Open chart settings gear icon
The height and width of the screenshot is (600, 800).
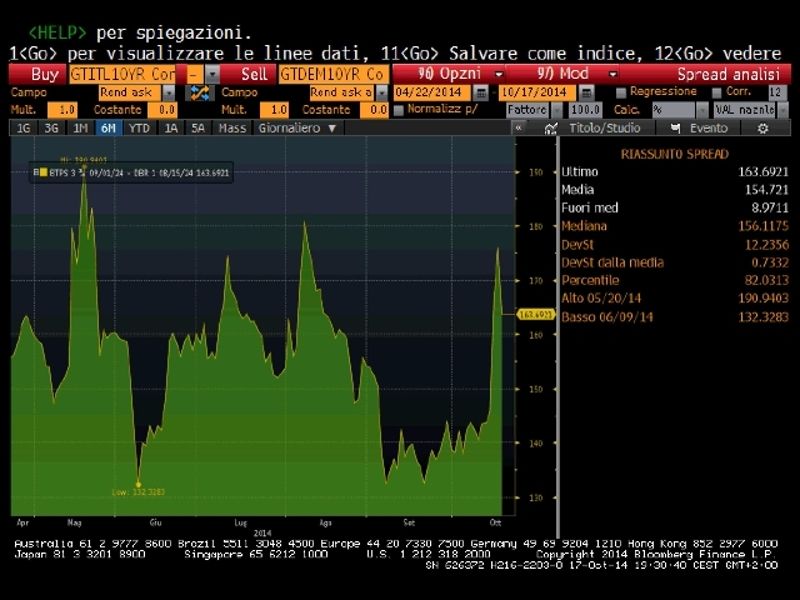[x=763, y=128]
